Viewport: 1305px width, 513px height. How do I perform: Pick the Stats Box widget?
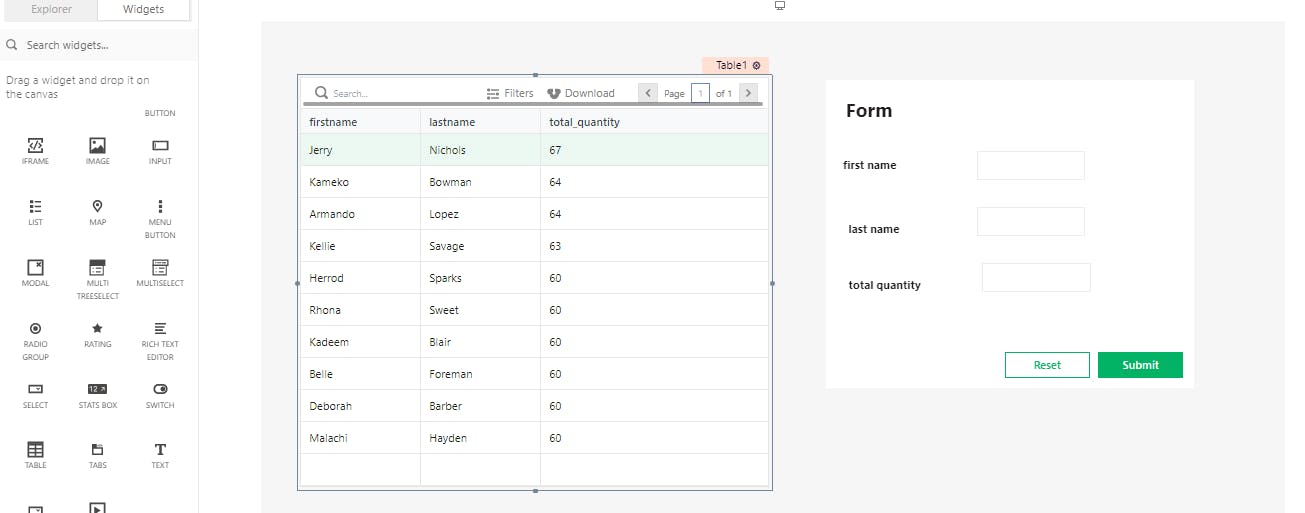point(97,389)
